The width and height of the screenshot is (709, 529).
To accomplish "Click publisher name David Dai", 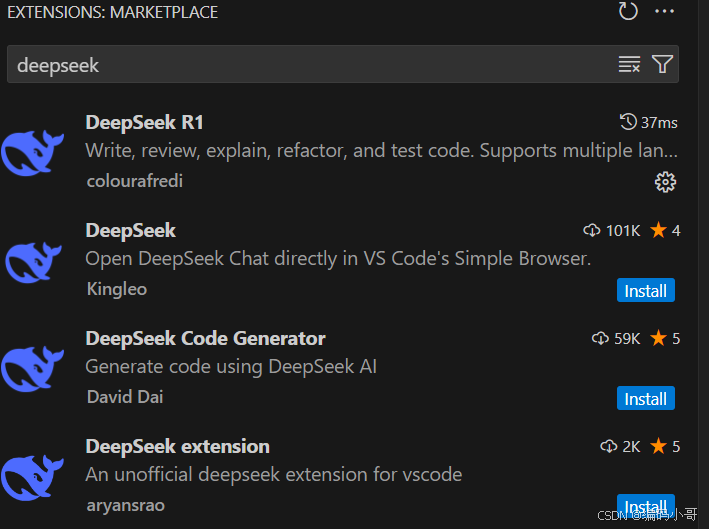I will (x=125, y=397).
